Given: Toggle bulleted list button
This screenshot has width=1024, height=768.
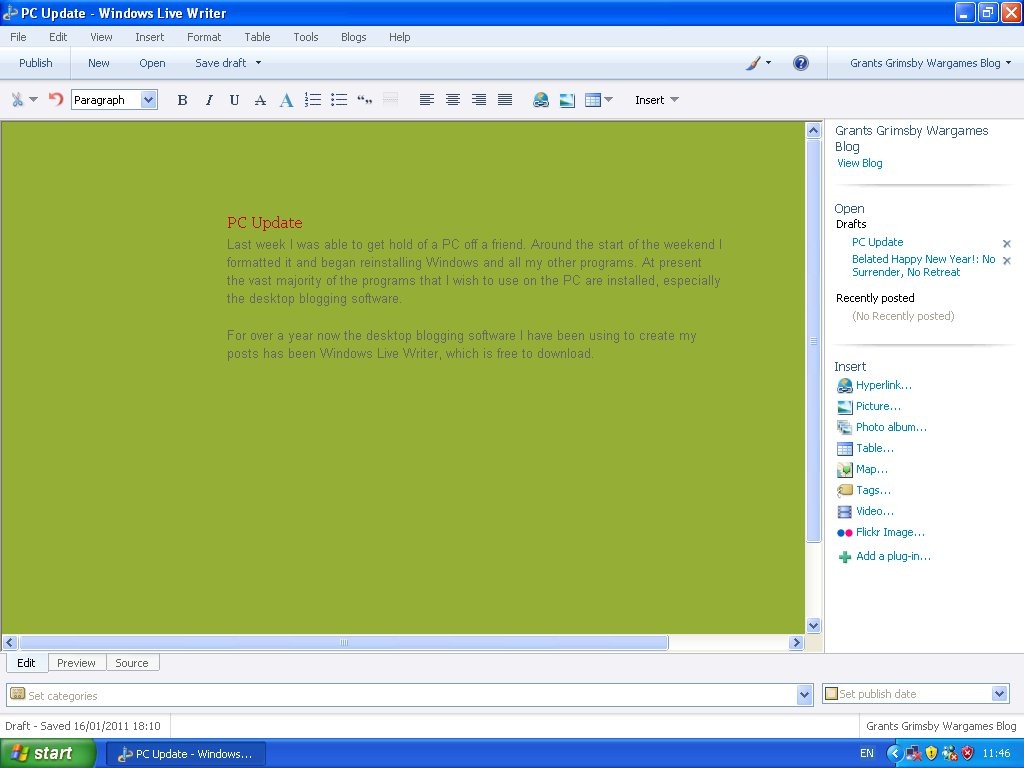Looking at the screenshot, I should point(339,100).
